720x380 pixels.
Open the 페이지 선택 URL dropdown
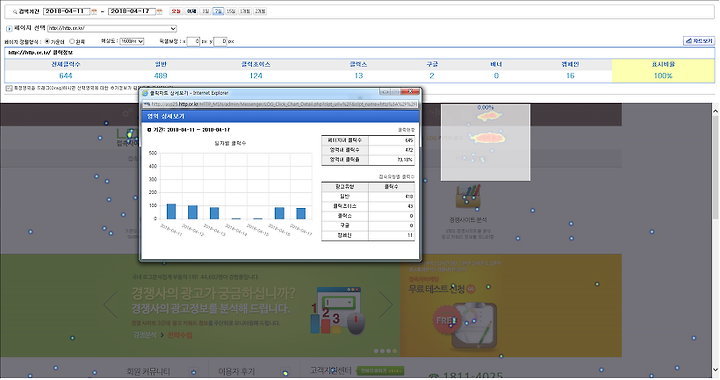[112, 28]
